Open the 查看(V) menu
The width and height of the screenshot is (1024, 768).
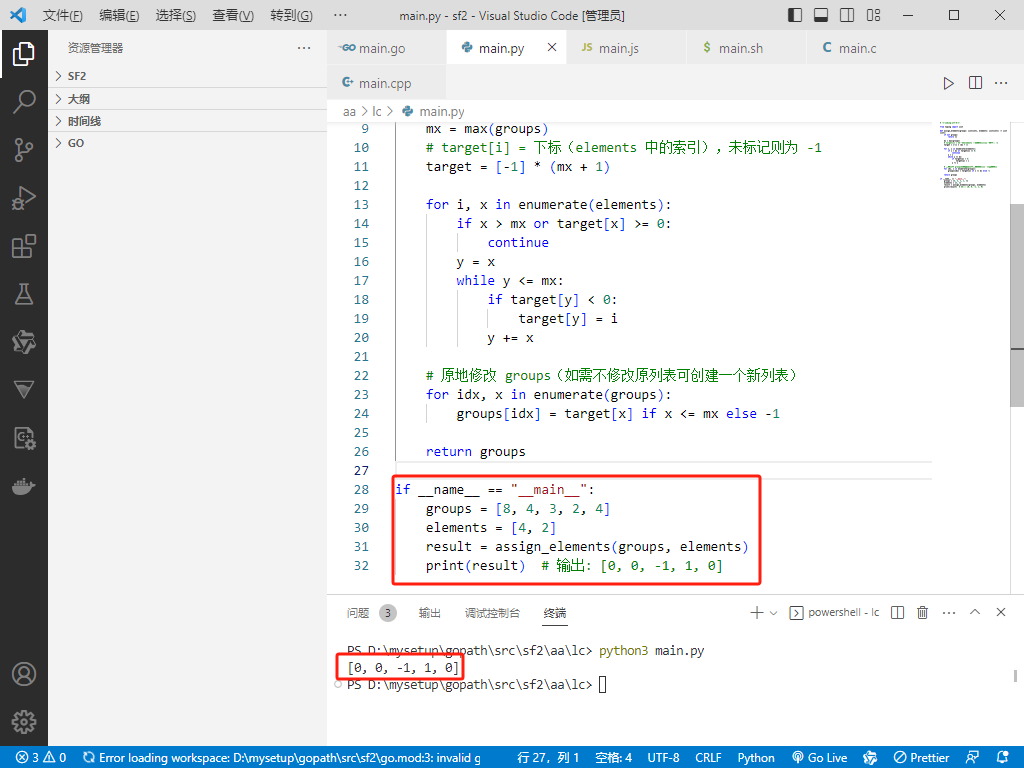pos(233,15)
